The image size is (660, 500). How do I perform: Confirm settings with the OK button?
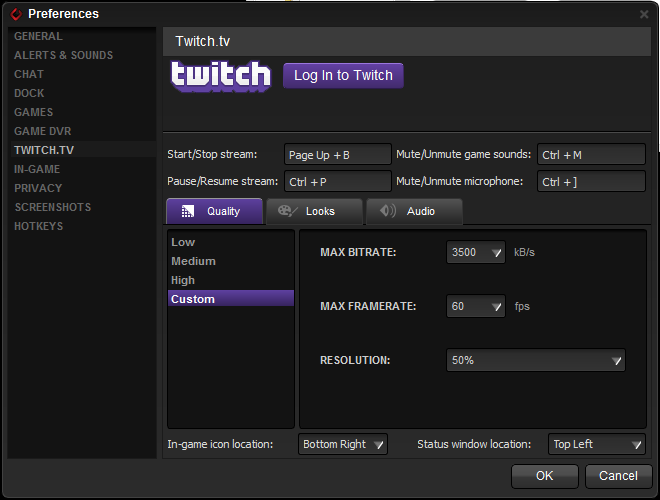[x=545, y=476]
